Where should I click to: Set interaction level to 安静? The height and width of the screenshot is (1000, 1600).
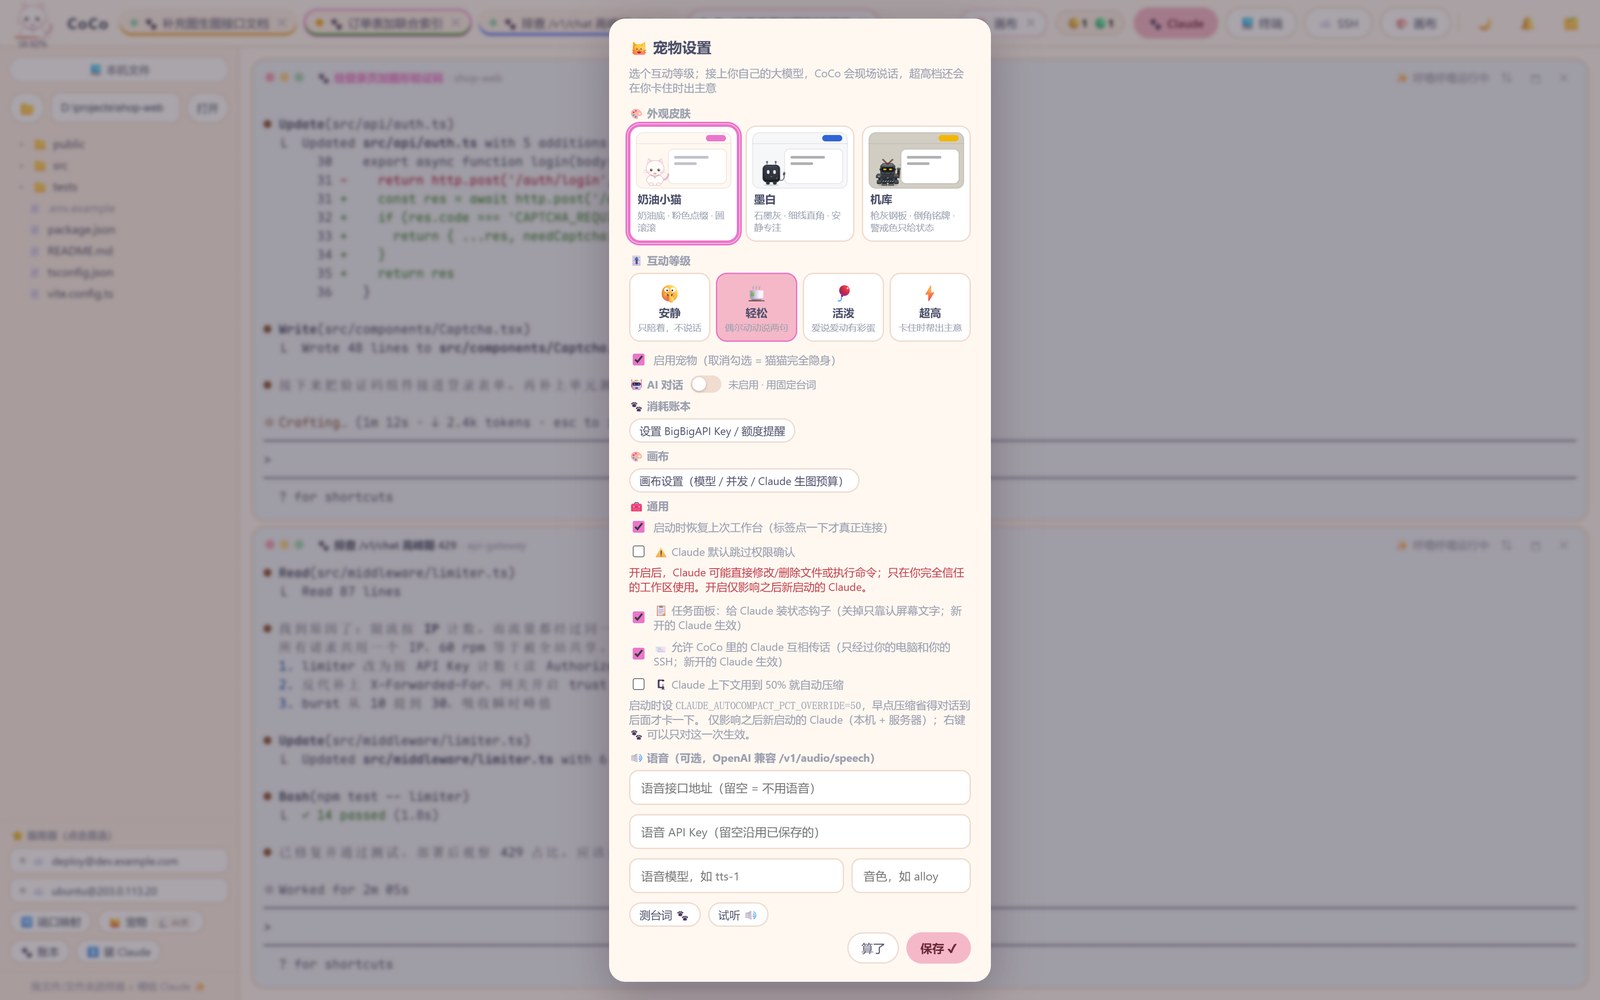pos(670,307)
